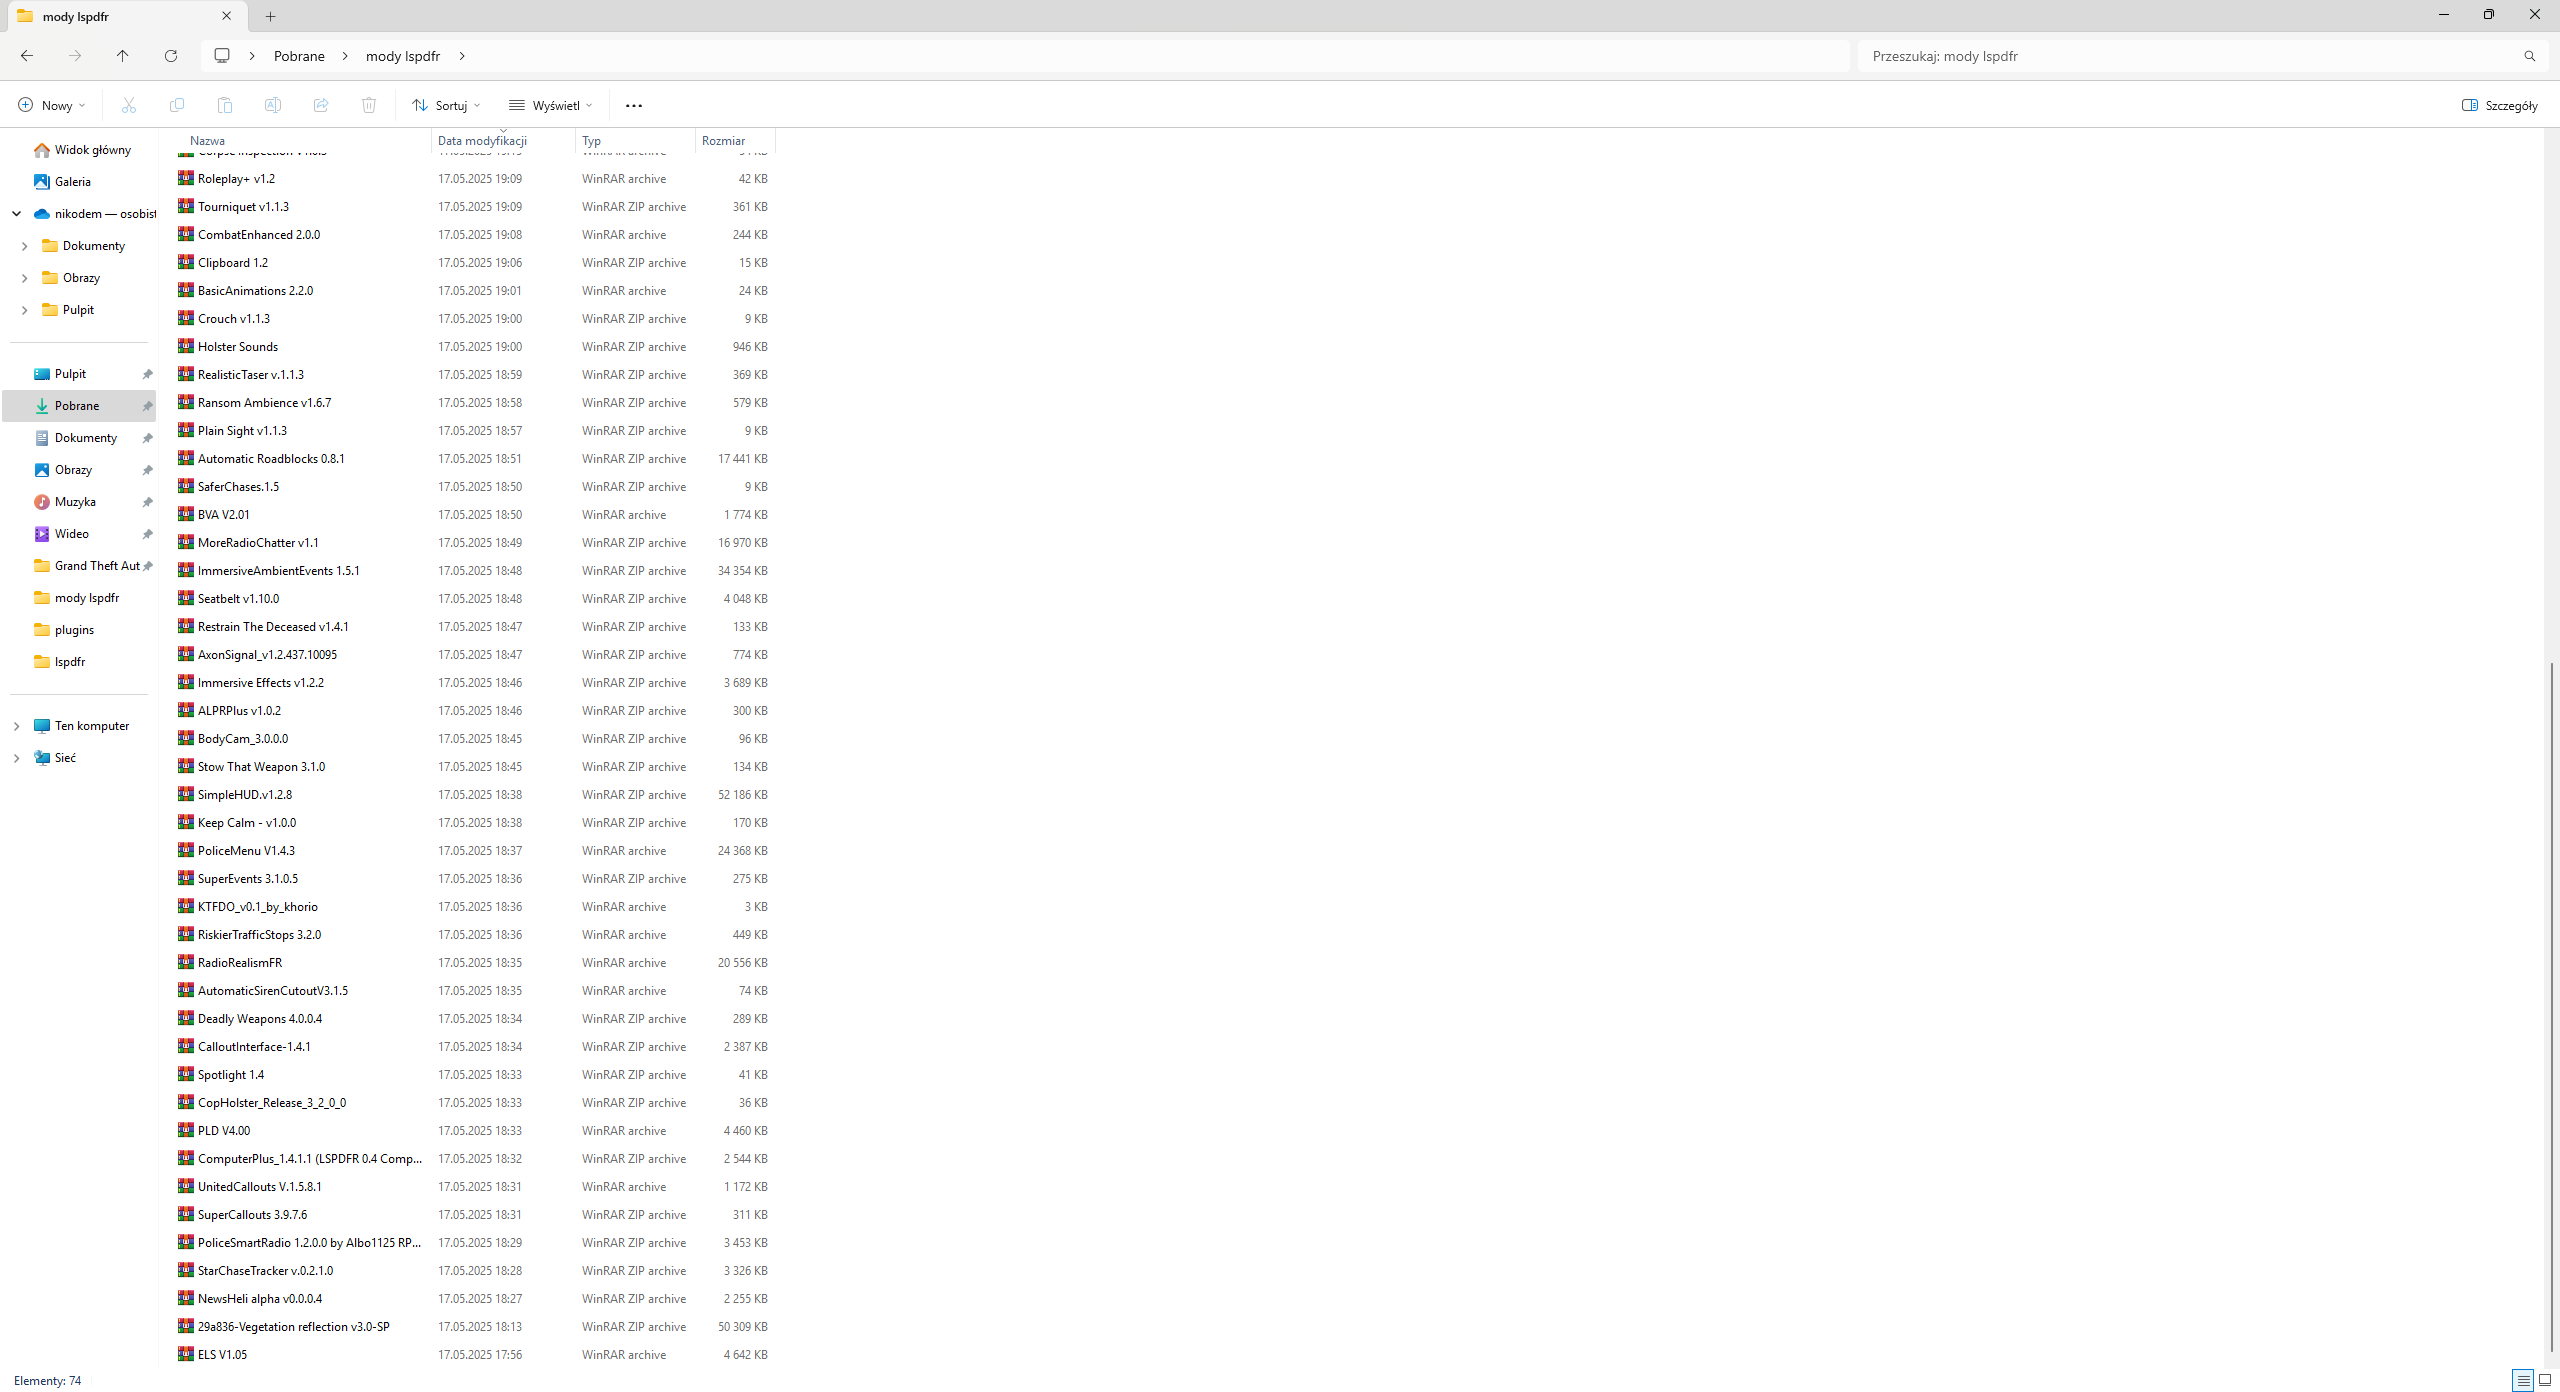2560x1392 pixels.
Task: Open the Nowy dropdown
Action: (x=52, y=105)
